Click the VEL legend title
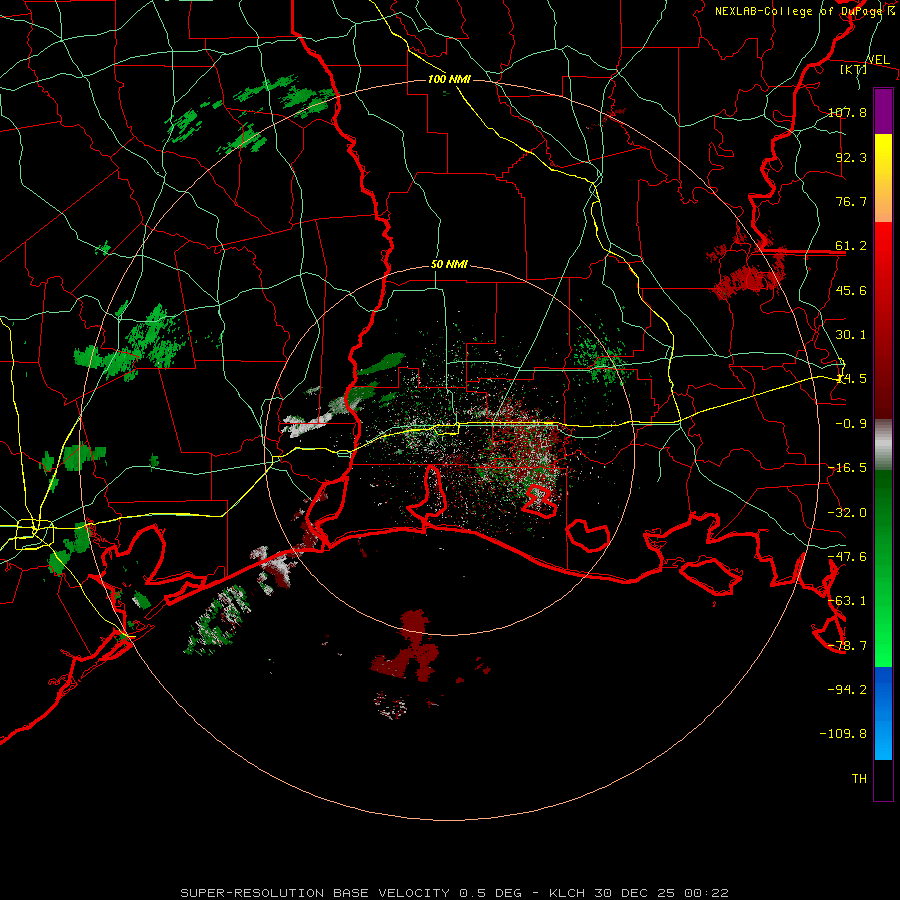 (878, 60)
